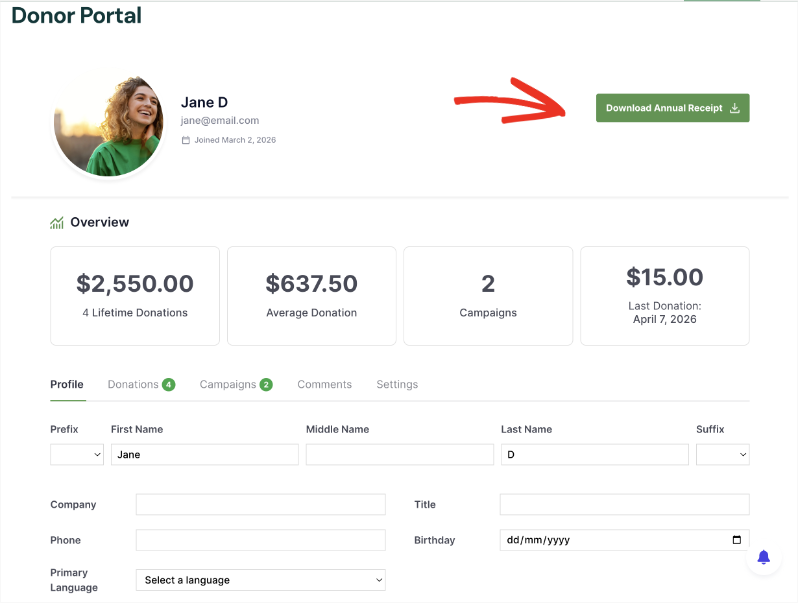Open the Birthday calendar picker icon
Image resolution: width=798 pixels, height=603 pixels.
[x=736, y=540]
